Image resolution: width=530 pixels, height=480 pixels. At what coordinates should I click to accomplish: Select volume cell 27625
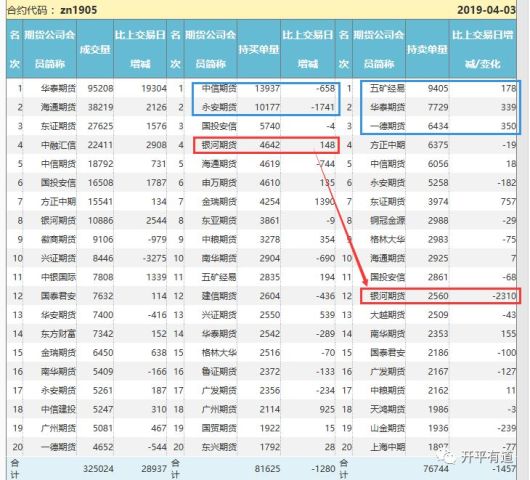coord(100,126)
